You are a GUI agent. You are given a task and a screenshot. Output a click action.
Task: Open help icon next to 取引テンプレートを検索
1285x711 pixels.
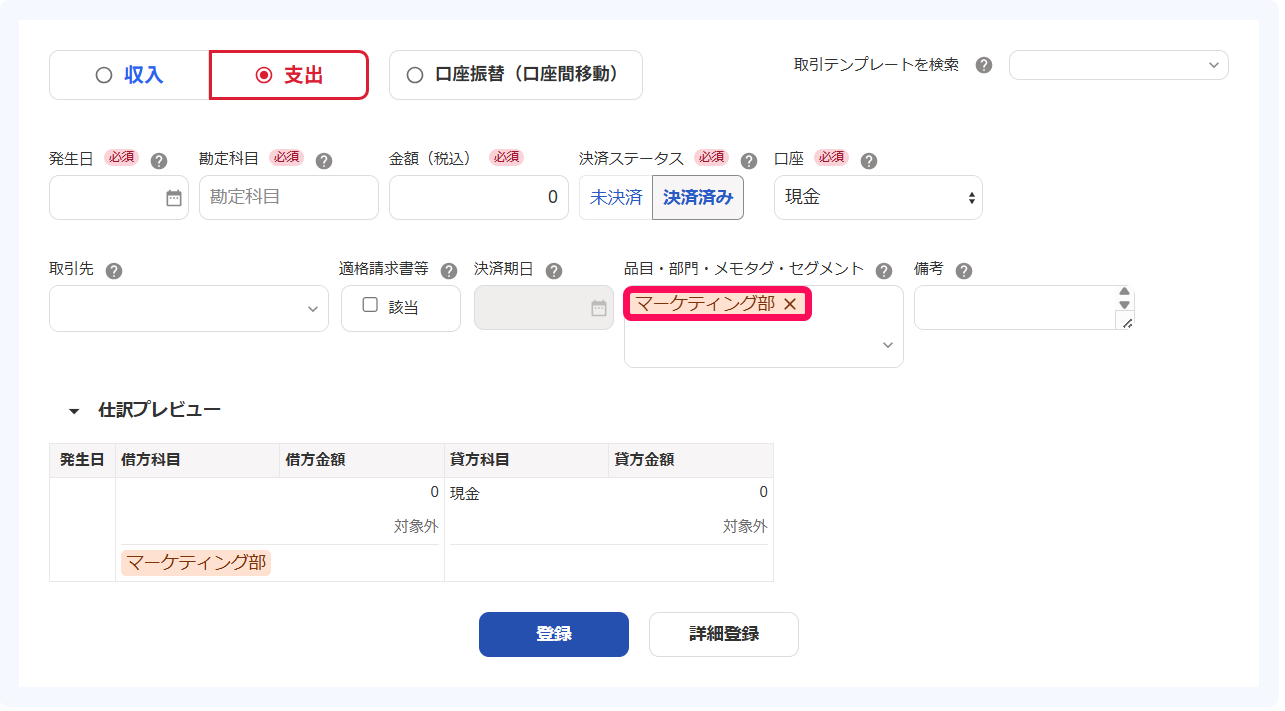pyautogui.click(x=984, y=65)
